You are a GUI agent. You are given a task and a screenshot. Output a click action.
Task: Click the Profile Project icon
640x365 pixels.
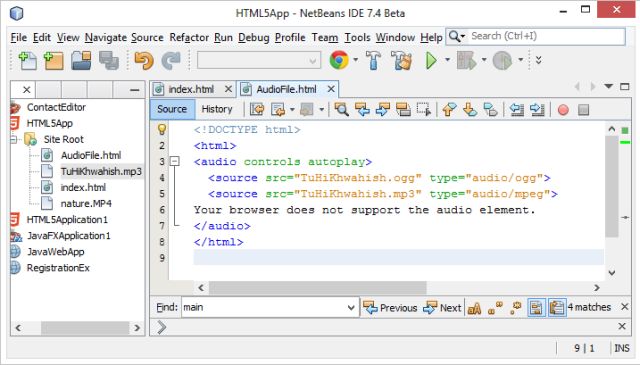502,60
